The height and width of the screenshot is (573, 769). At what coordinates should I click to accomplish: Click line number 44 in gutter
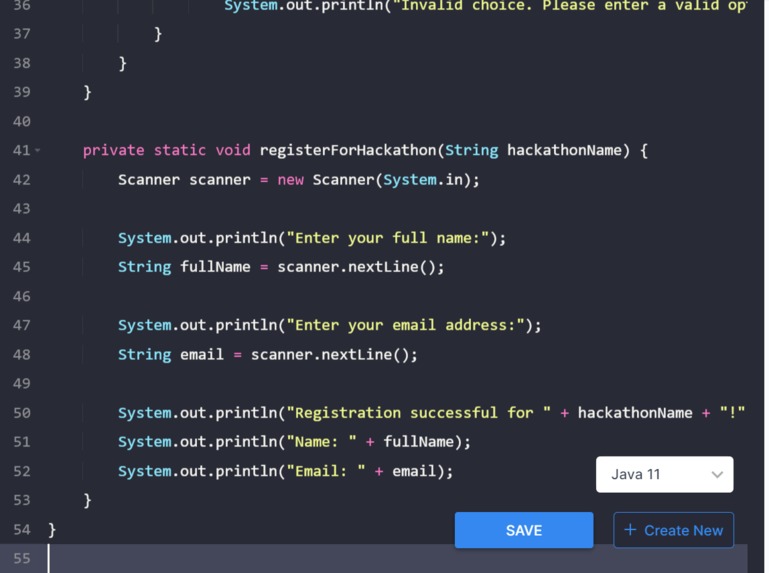coord(22,238)
